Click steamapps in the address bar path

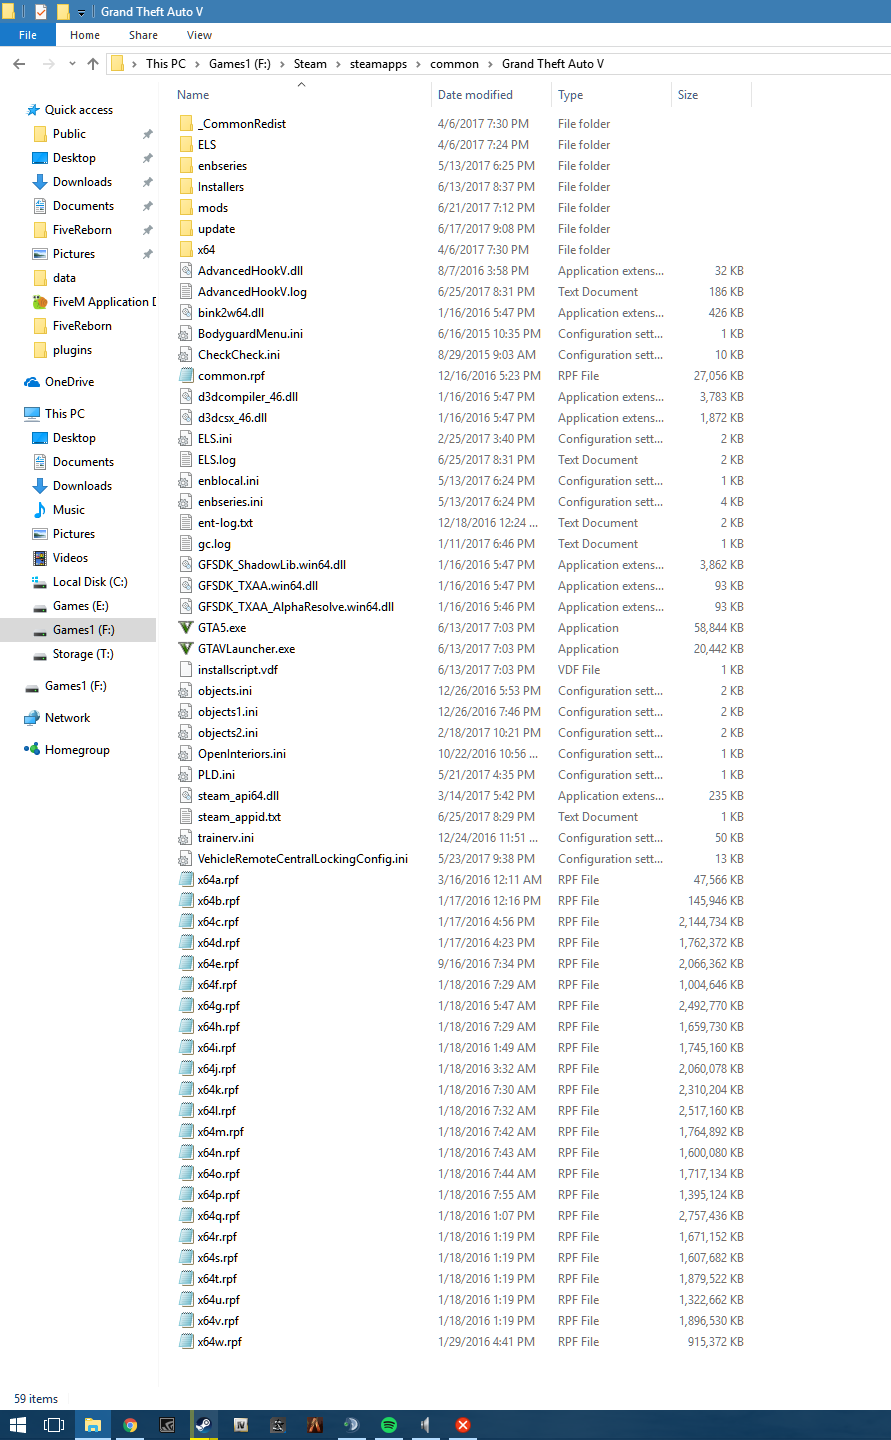click(x=378, y=64)
